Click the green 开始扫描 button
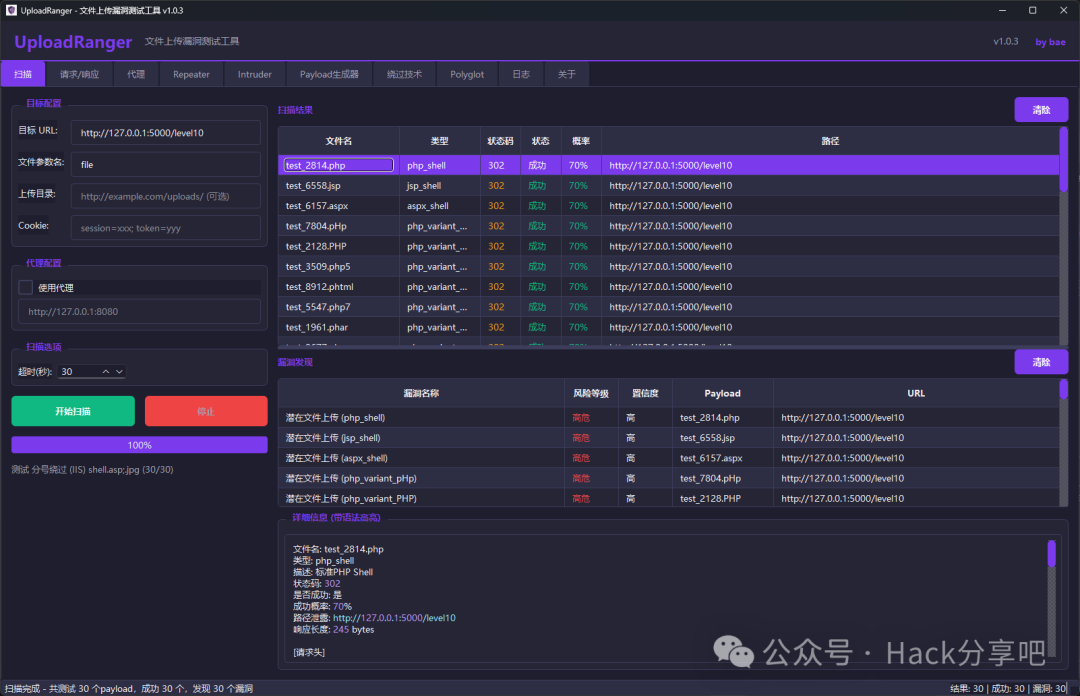1080x696 pixels. [73, 411]
